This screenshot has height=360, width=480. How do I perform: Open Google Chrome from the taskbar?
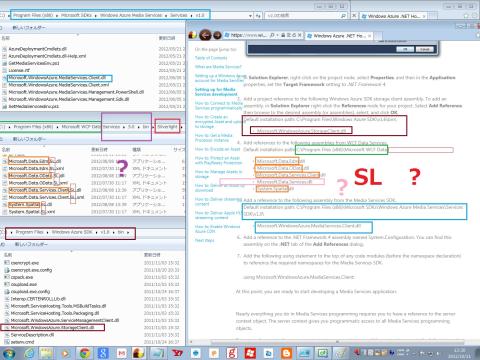click(x=84, y=353)
